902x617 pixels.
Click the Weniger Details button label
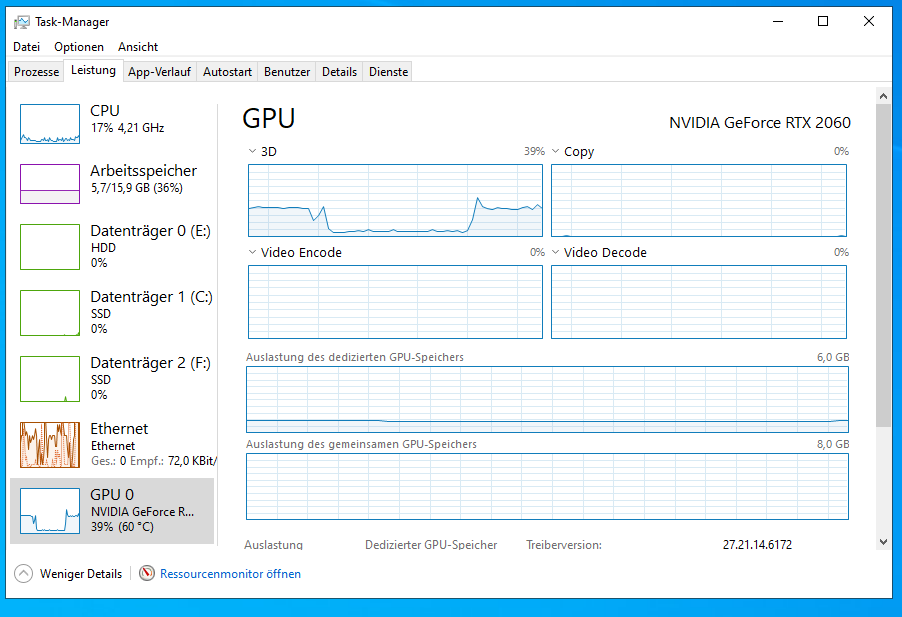click(x=81, y=574)
